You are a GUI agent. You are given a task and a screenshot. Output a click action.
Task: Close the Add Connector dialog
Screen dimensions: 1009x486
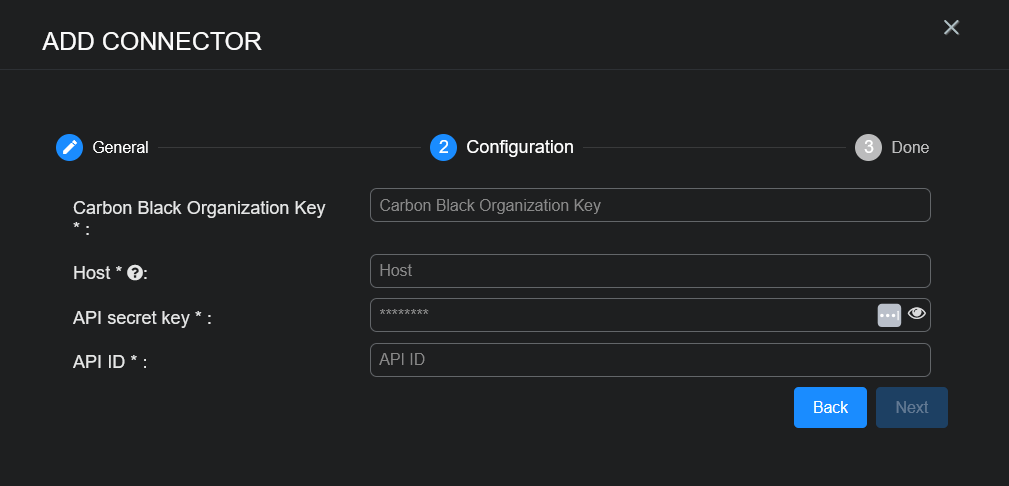951,28
